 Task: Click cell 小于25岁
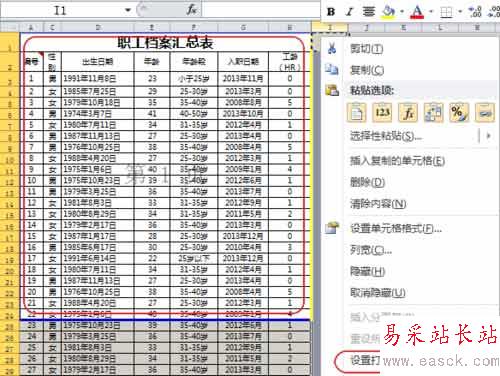tap(194, 79)
